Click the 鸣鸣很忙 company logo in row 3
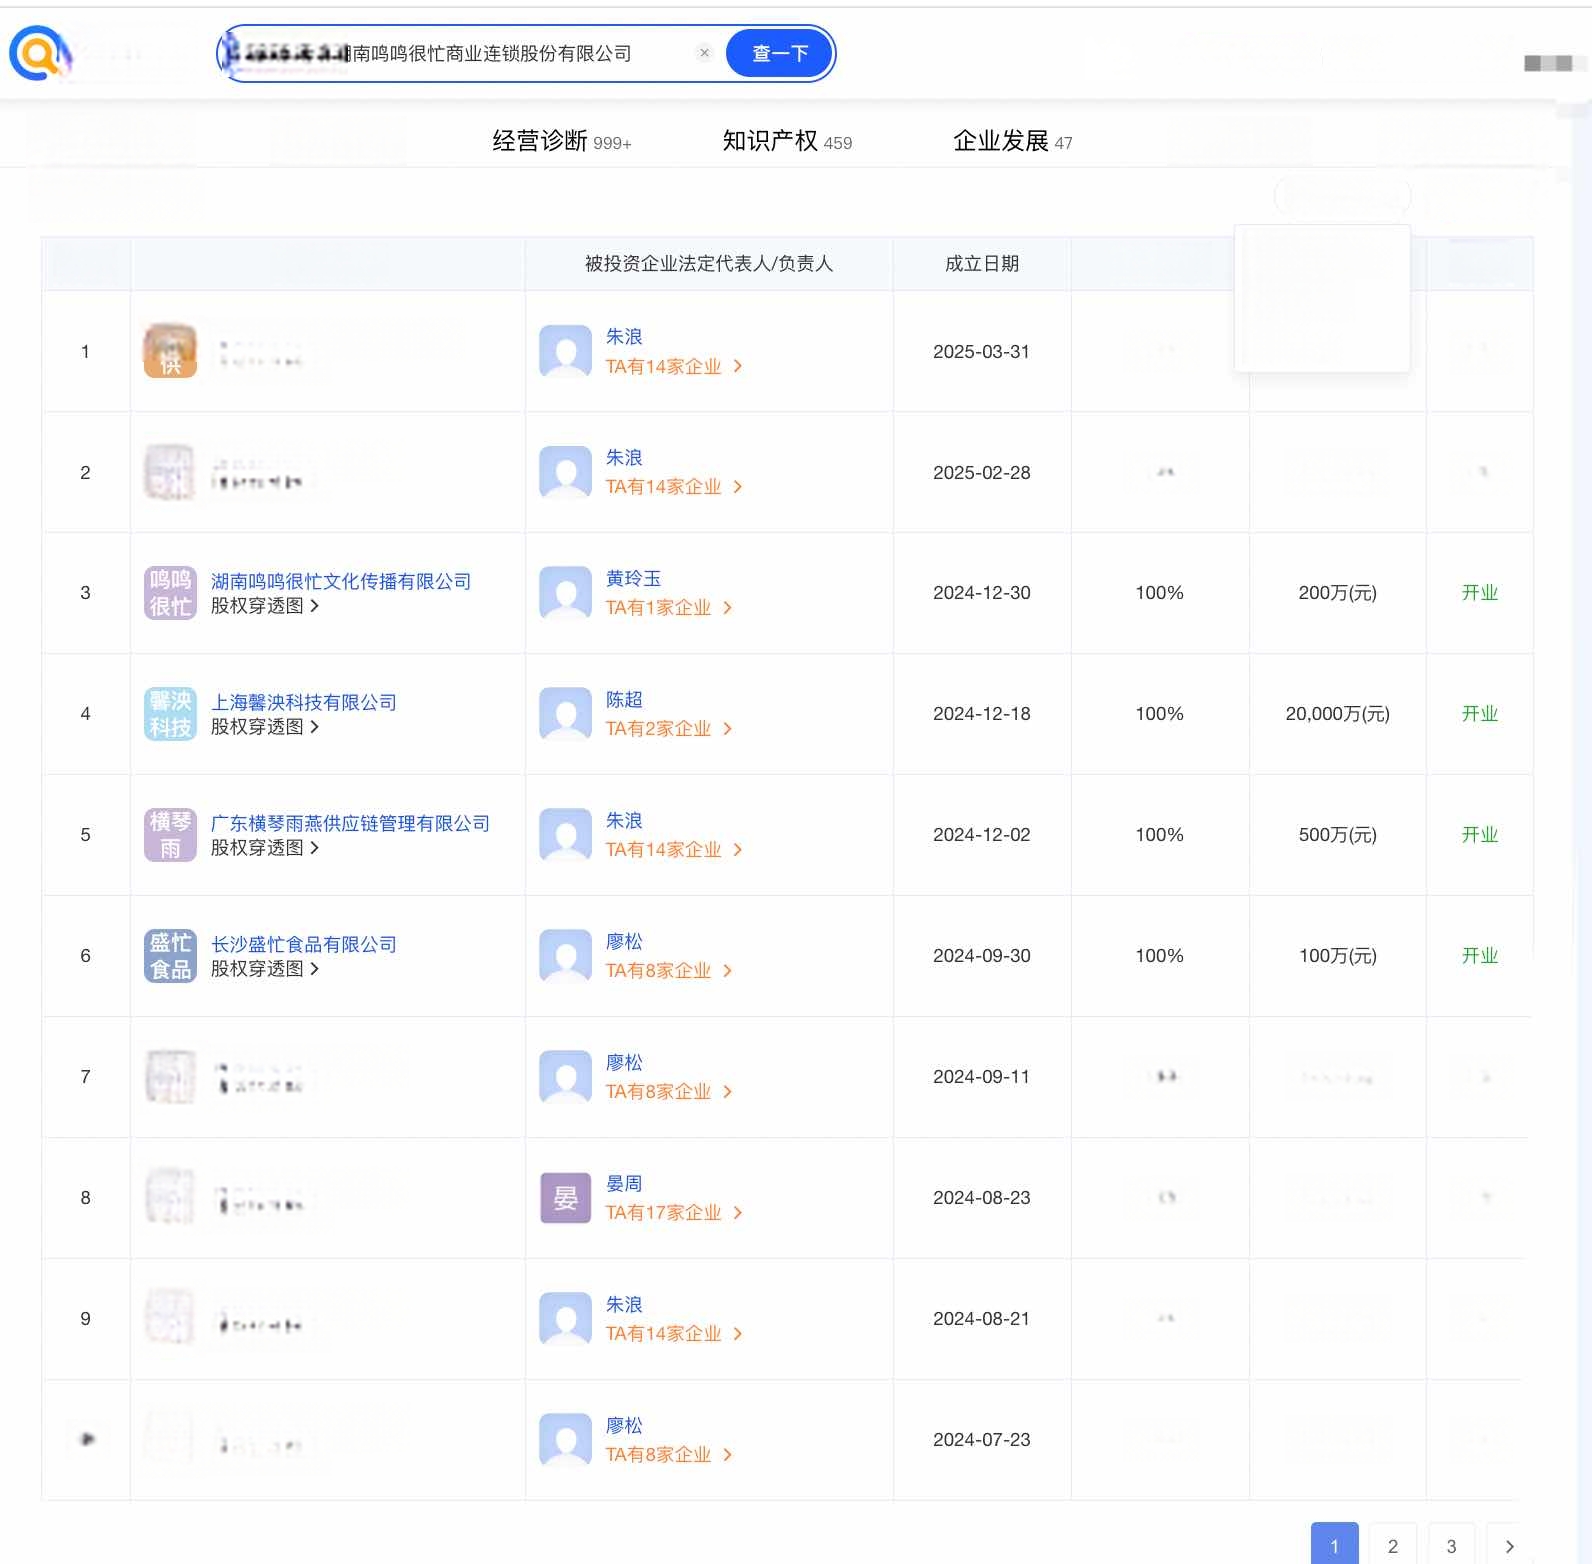1592x1564 pixels. pos(170,593)
